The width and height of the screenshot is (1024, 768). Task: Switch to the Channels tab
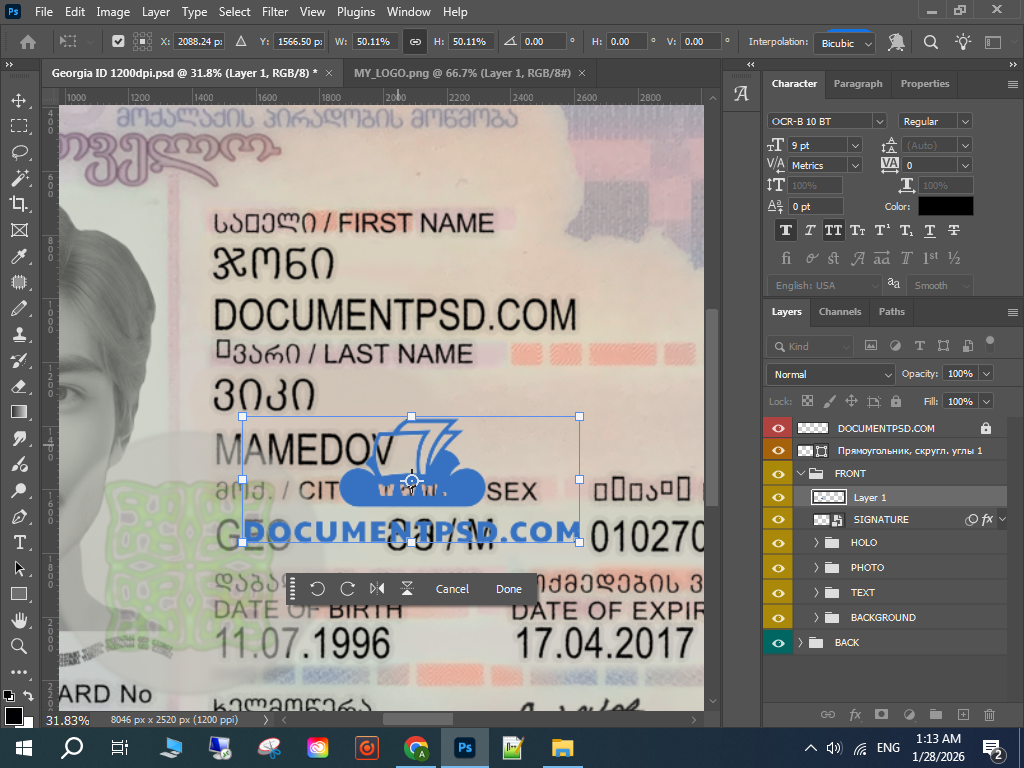pos(840,312)
